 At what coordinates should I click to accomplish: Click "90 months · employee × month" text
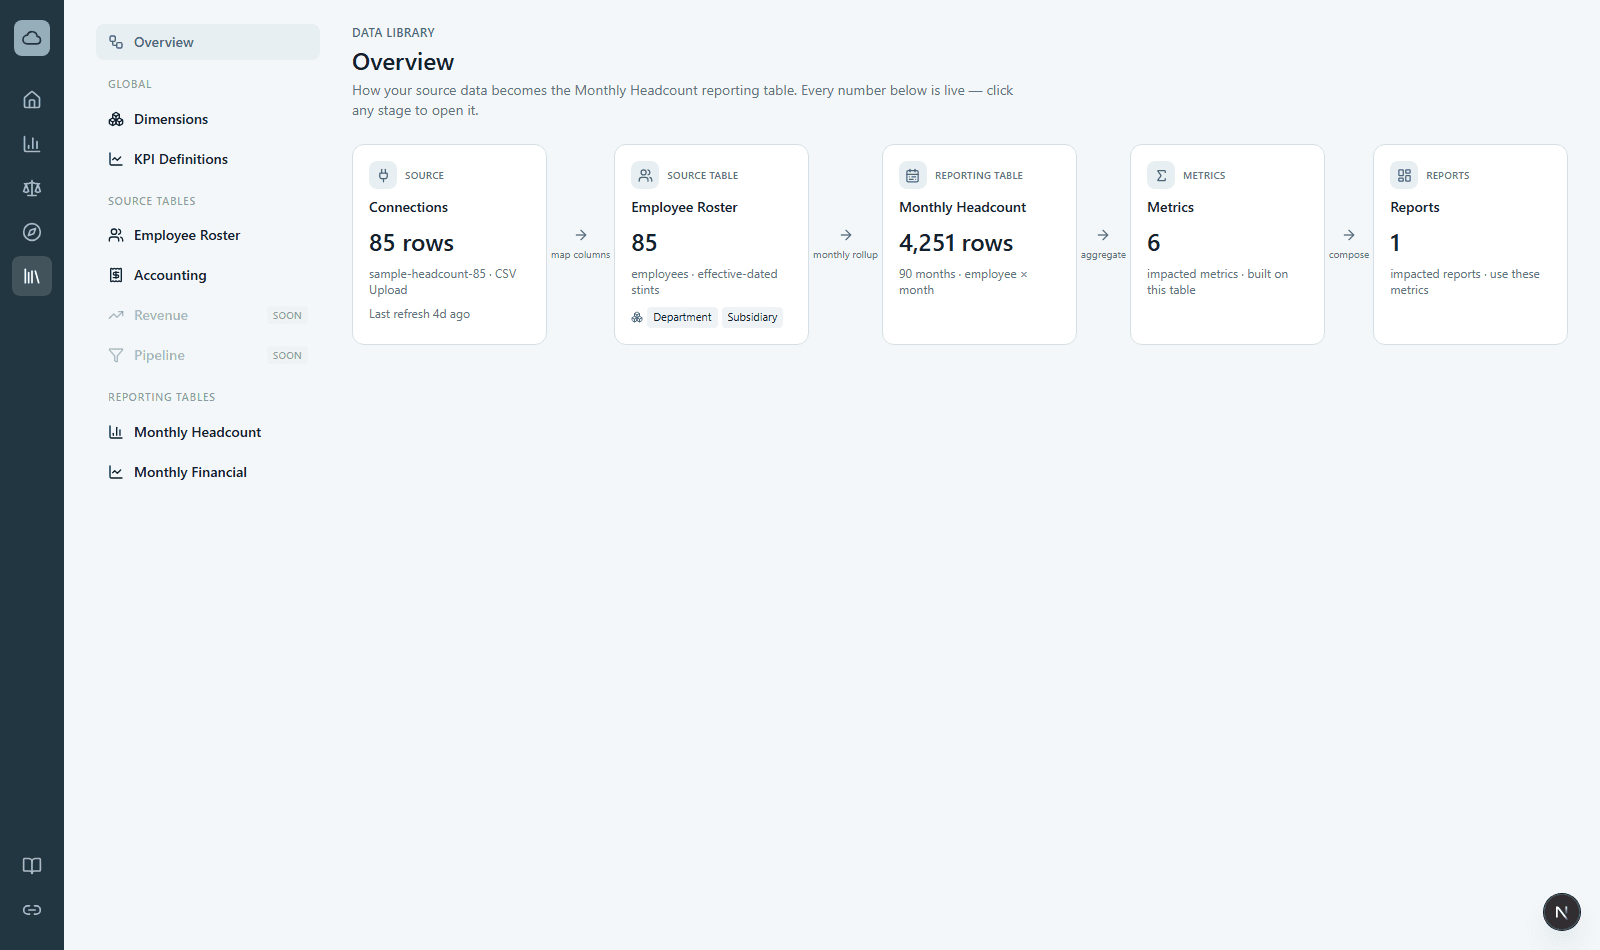tap(963, 282)
